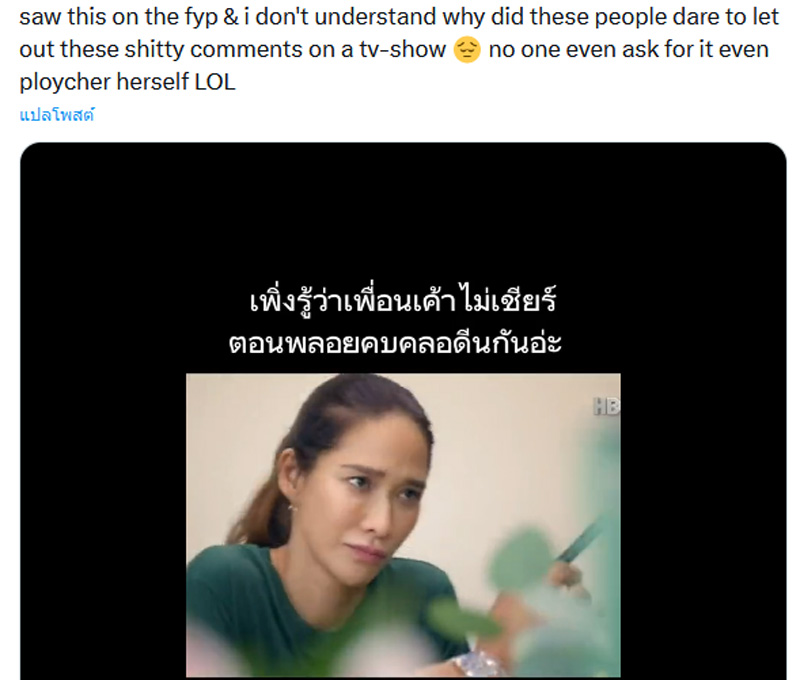The width and height of the screenshot is (800, 680).
Task: Click the word "LOL" ending the post
Action: [215, 82]
